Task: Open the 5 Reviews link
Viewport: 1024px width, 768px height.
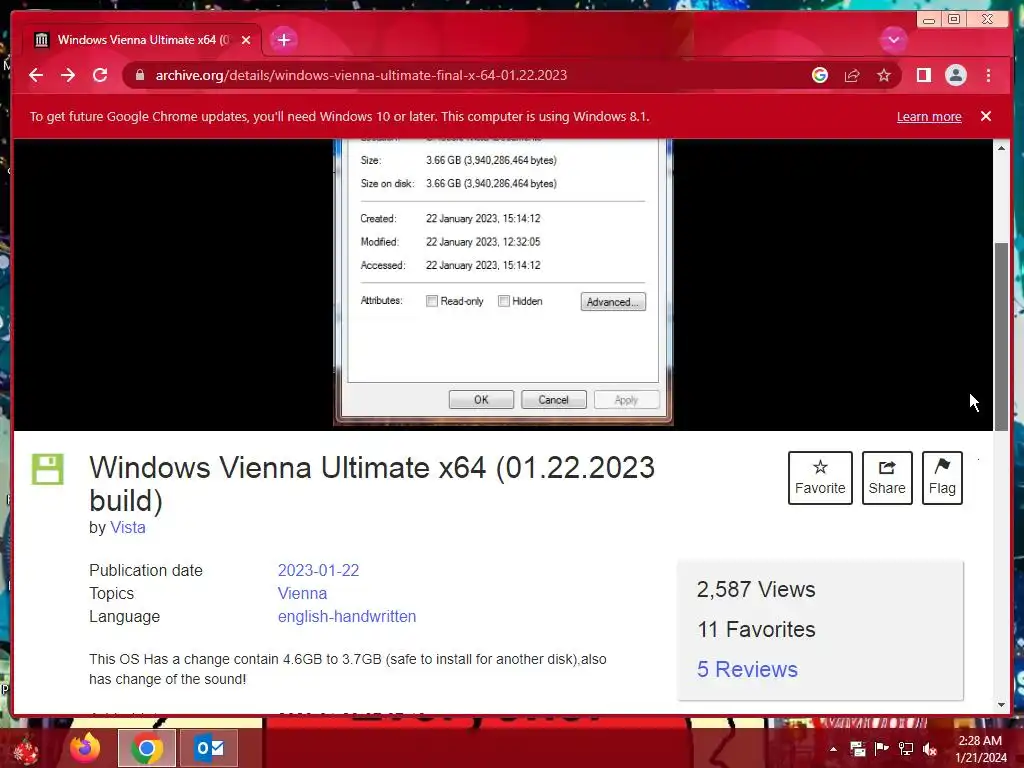Action: tap(746, 669)
